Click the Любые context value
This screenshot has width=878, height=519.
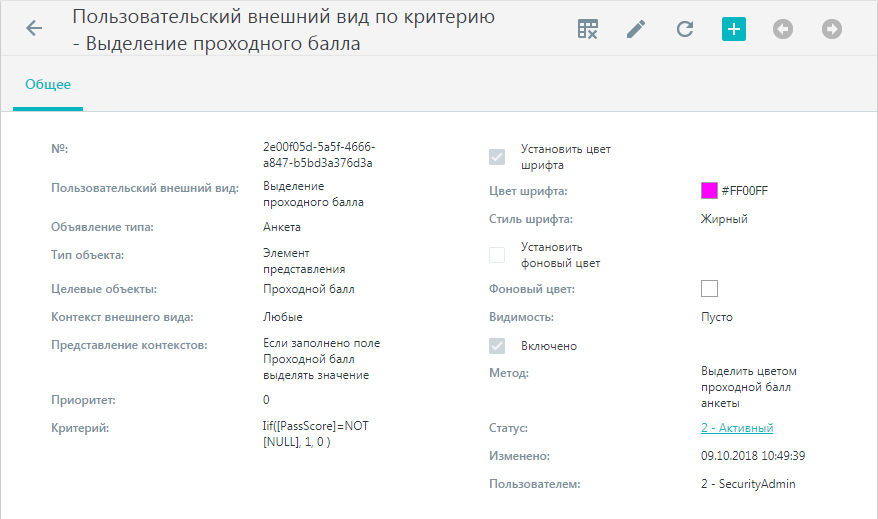(x=283, y=317)
